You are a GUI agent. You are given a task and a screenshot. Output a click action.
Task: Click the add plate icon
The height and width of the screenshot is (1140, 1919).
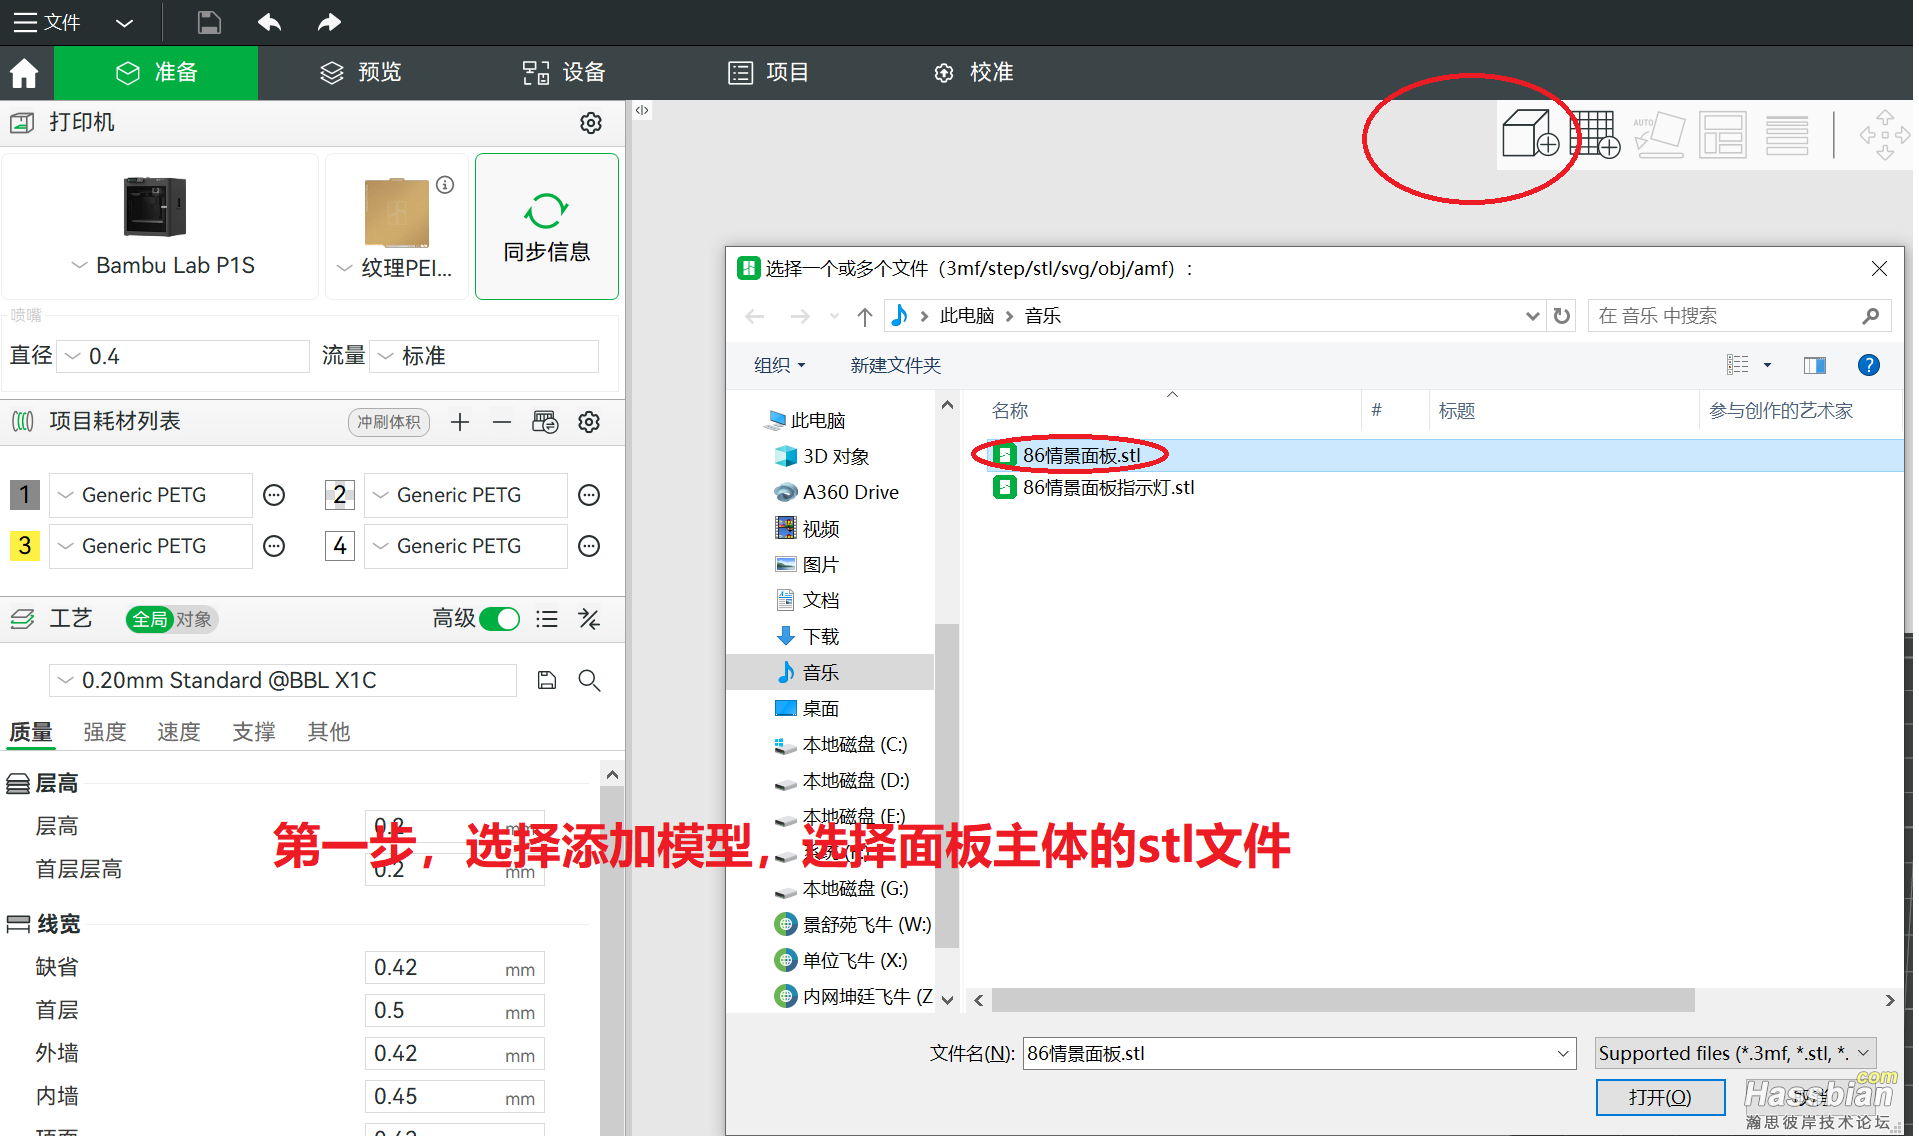(x=1596, y=134)
